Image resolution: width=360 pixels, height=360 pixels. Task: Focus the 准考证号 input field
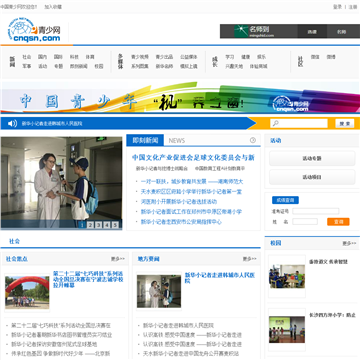tap(316, 211)
